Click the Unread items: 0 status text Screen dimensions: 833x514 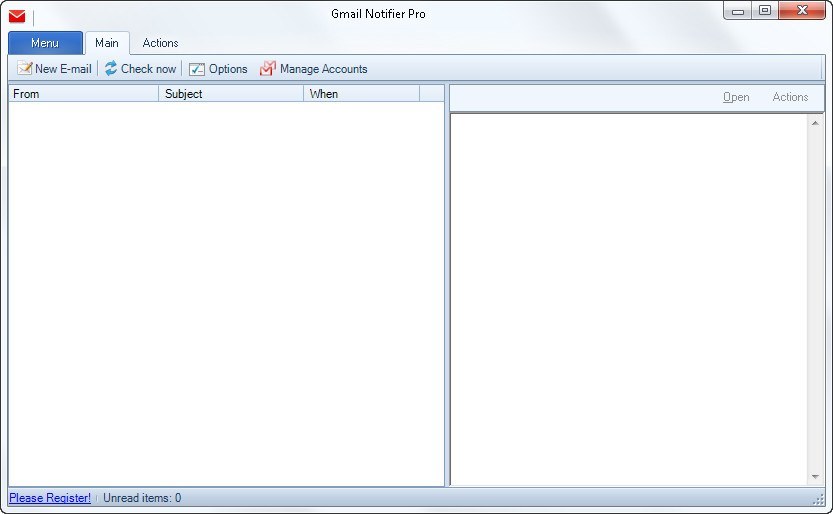click(x=142, y=498)
